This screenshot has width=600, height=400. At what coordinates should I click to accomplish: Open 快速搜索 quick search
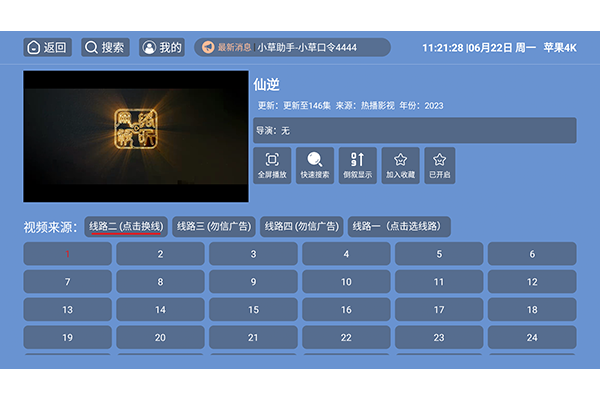[x=315, y=165]
